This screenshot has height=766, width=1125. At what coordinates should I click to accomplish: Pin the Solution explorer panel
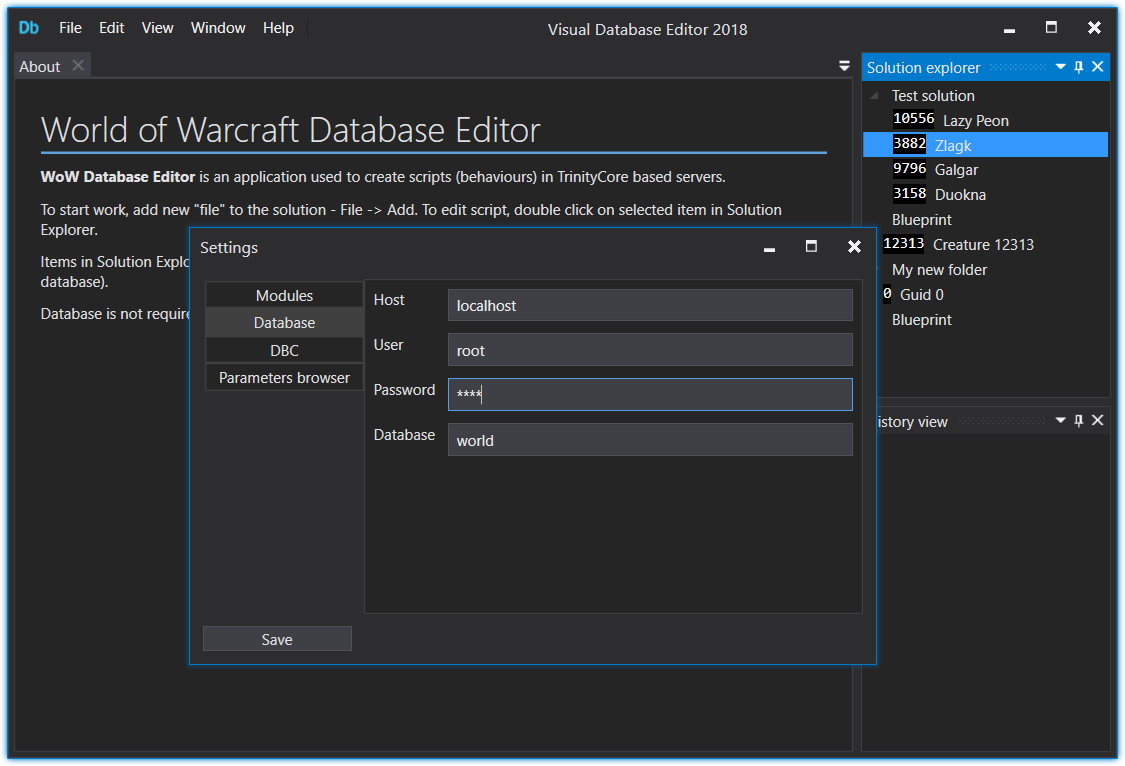pyautogui.click(x=1078, y=67)
